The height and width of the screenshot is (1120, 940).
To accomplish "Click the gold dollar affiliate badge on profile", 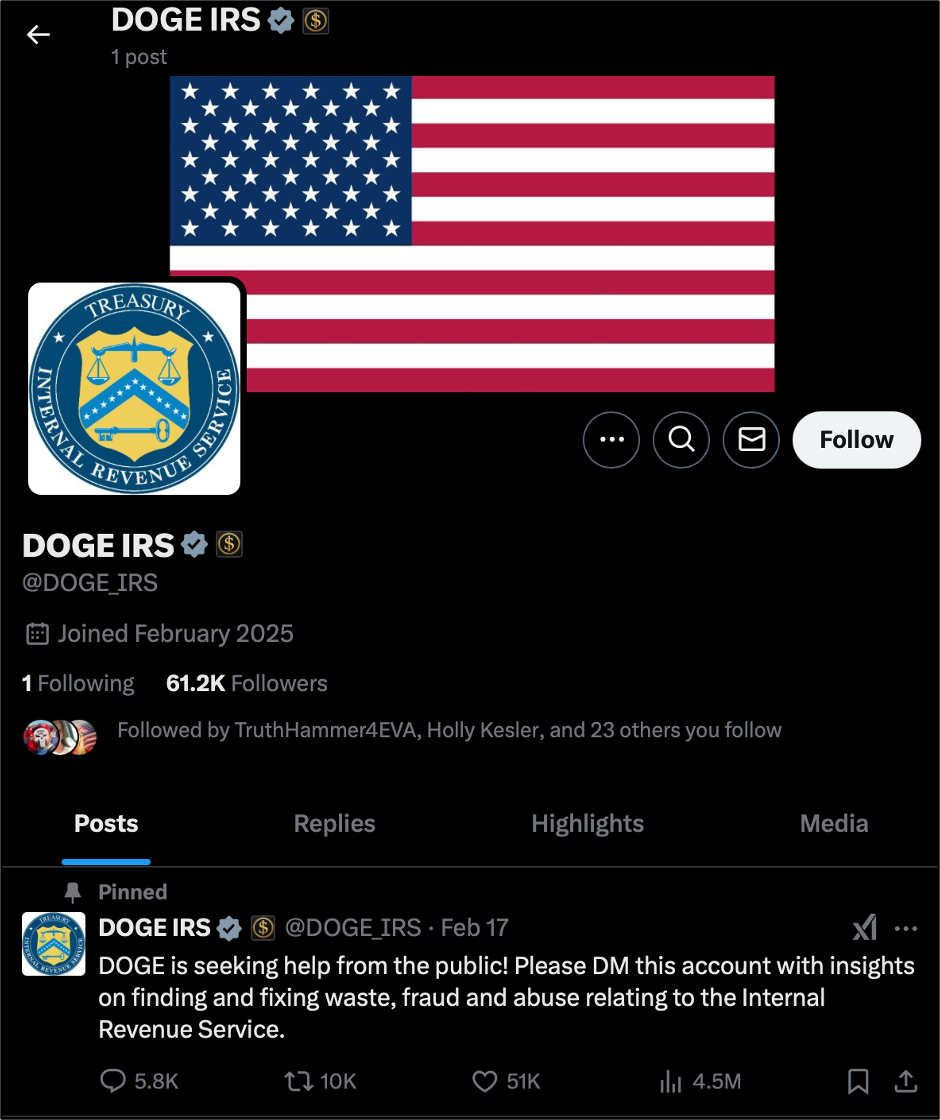I will [229, 544].
